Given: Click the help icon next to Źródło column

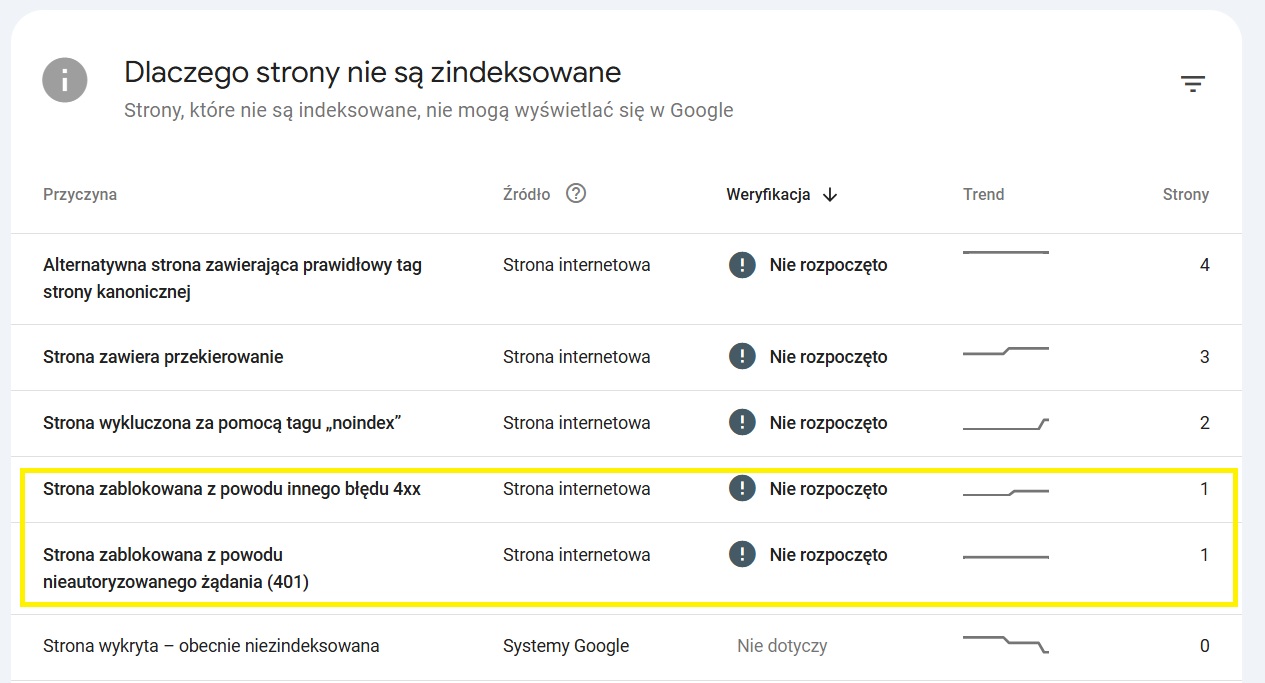Looking at the screenshot, I should 576,194.
